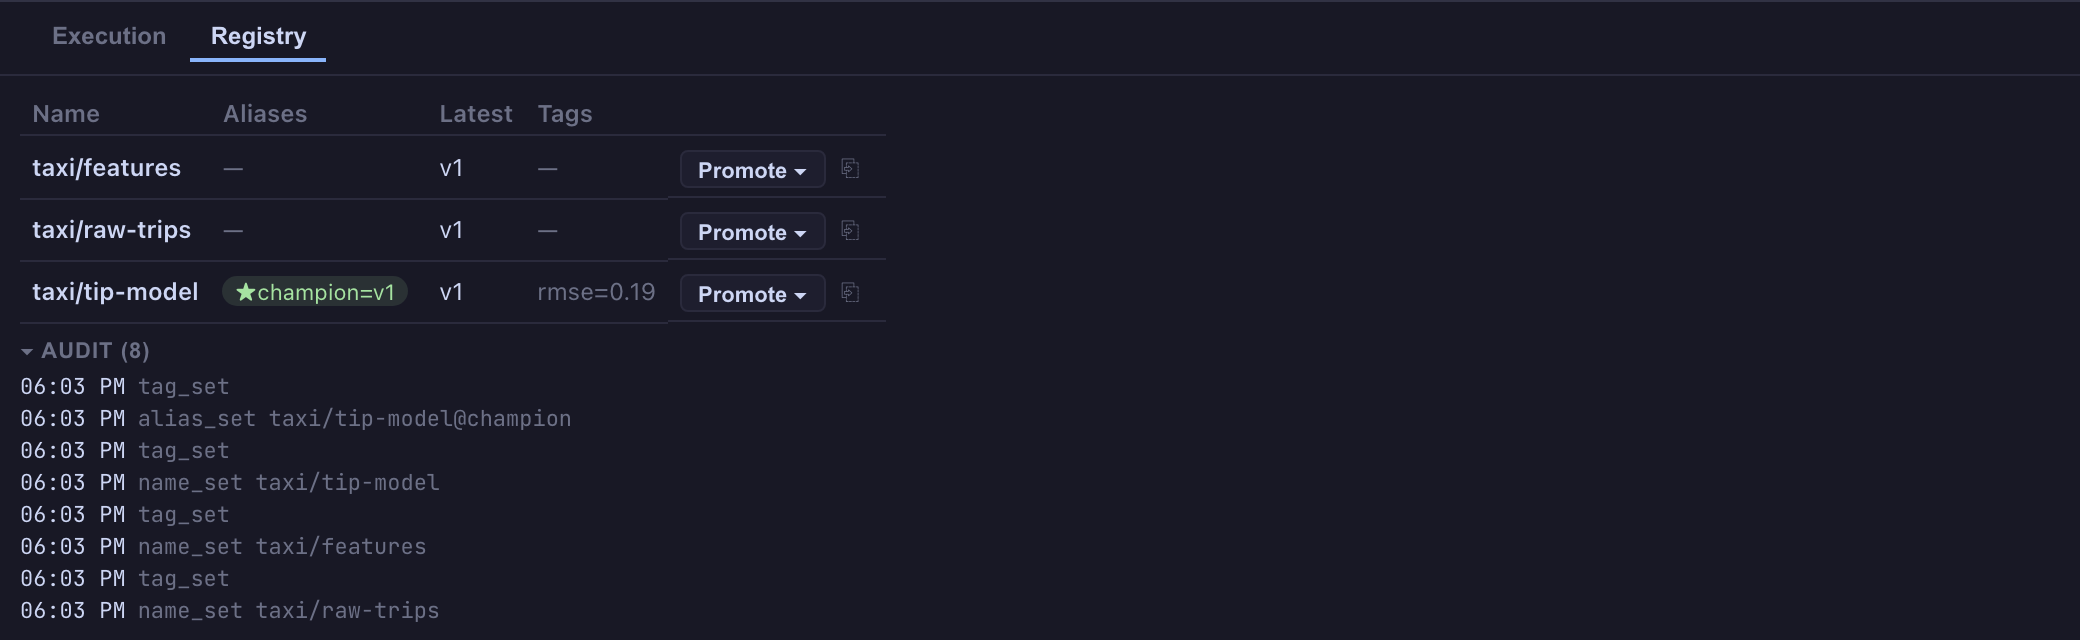This screenshot has height=640, width=2080.
Task: Select the taxi/tip-model row name
Action: click(x=115, y=292)
